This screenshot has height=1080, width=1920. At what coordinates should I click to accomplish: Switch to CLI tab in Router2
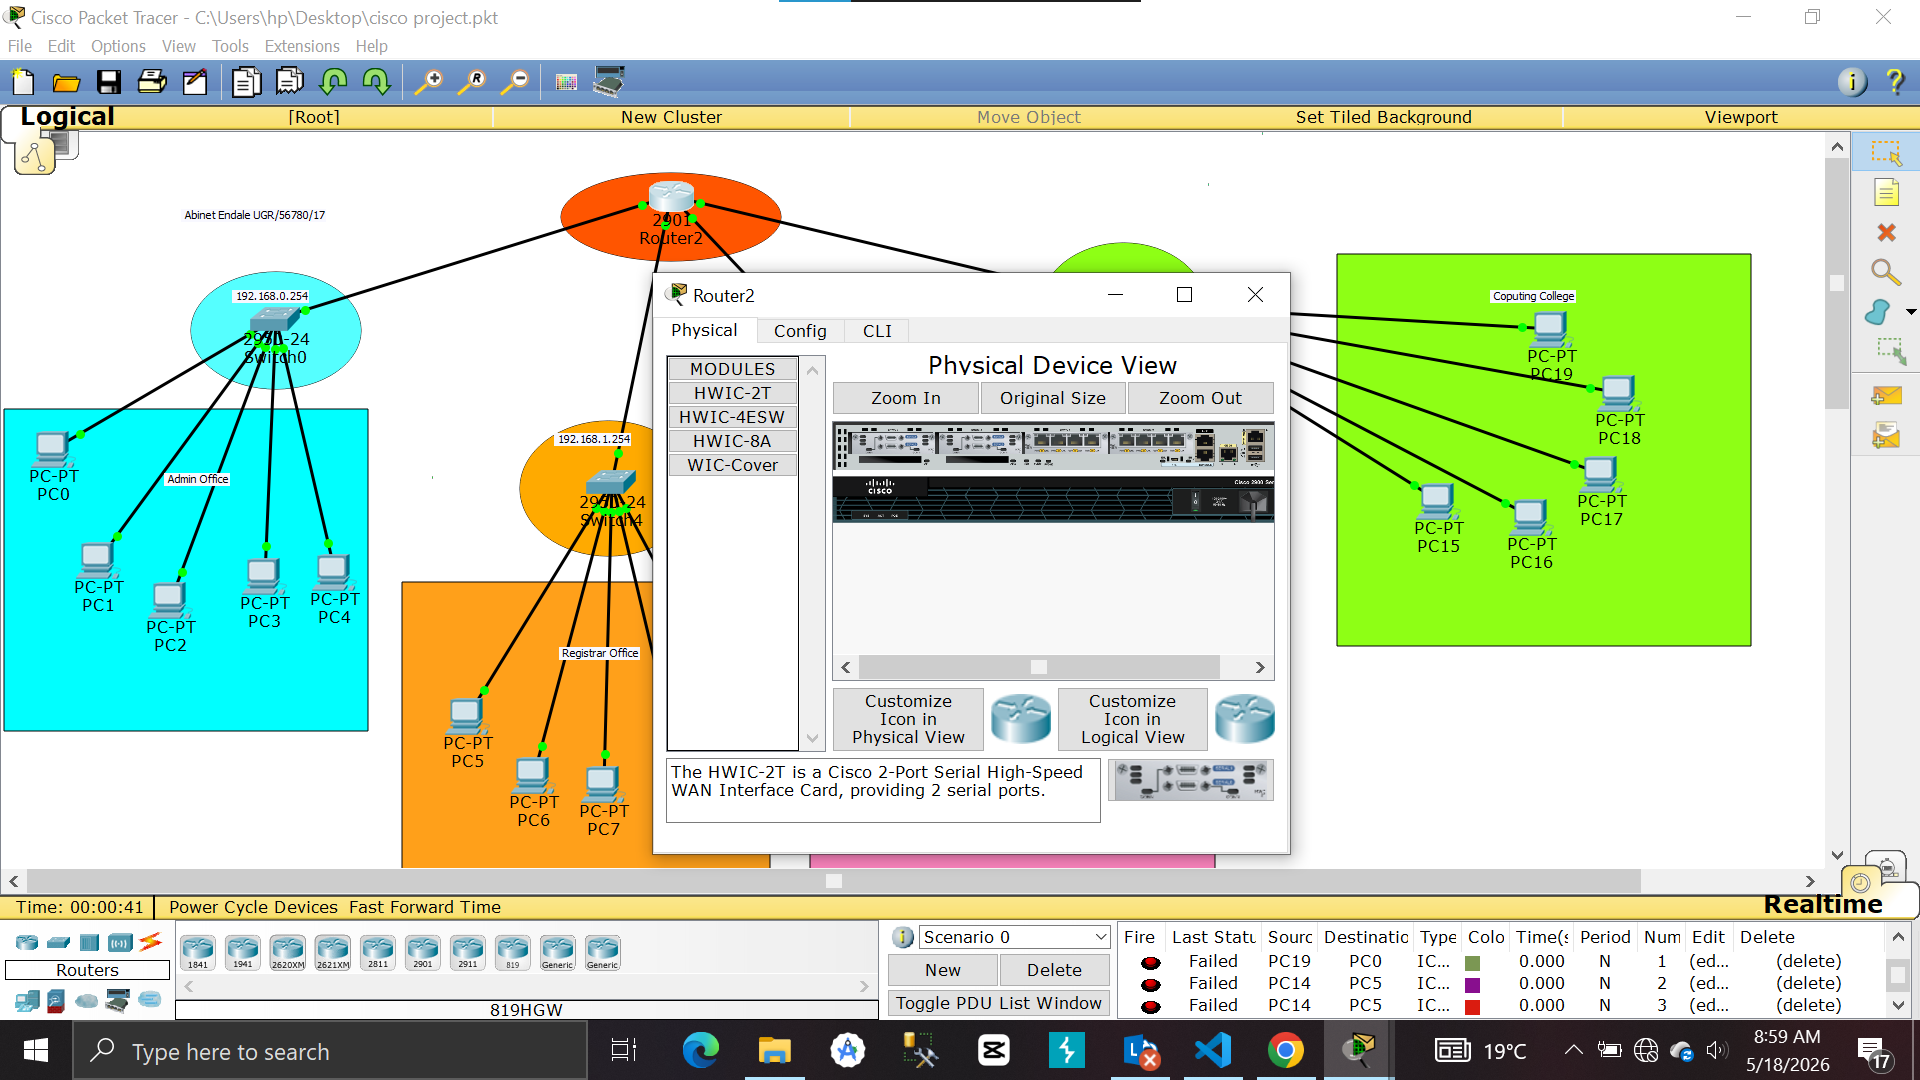[x=877, y=331]
